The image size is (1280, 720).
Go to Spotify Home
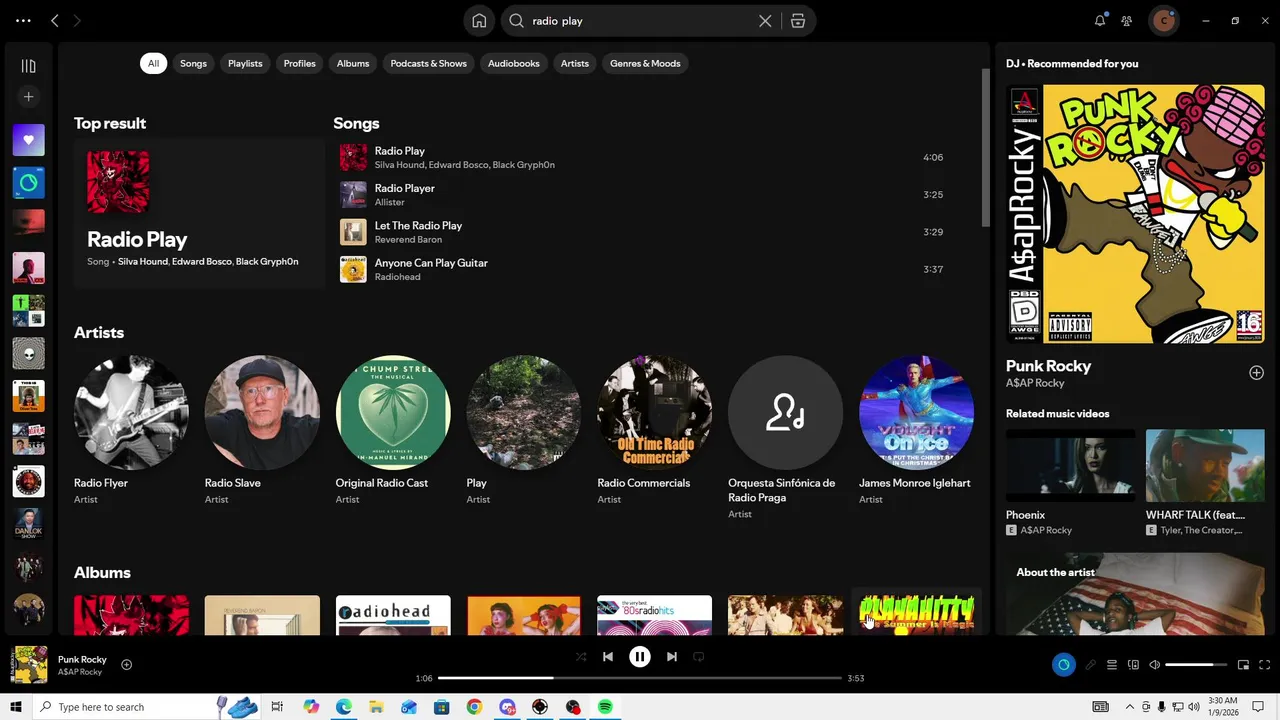point(479,21)
